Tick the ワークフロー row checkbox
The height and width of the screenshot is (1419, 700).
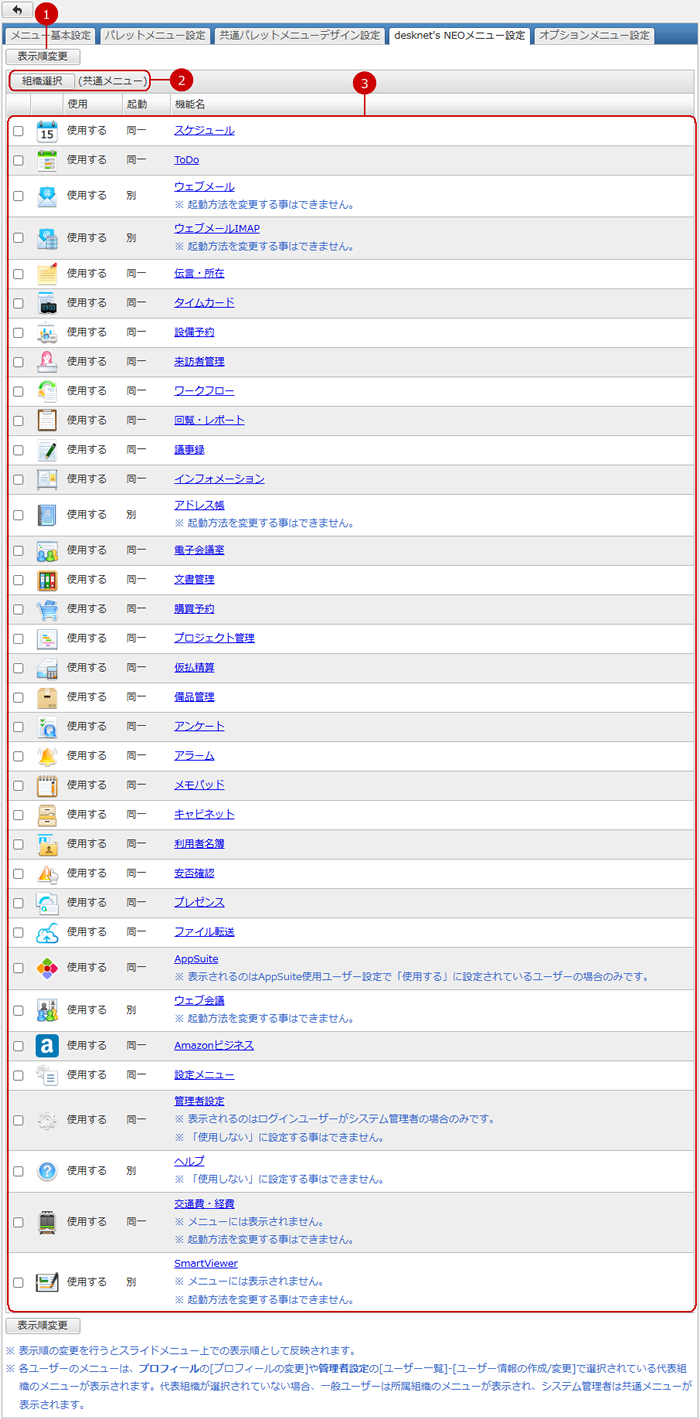pyautogui.click(x=18, y=392)
